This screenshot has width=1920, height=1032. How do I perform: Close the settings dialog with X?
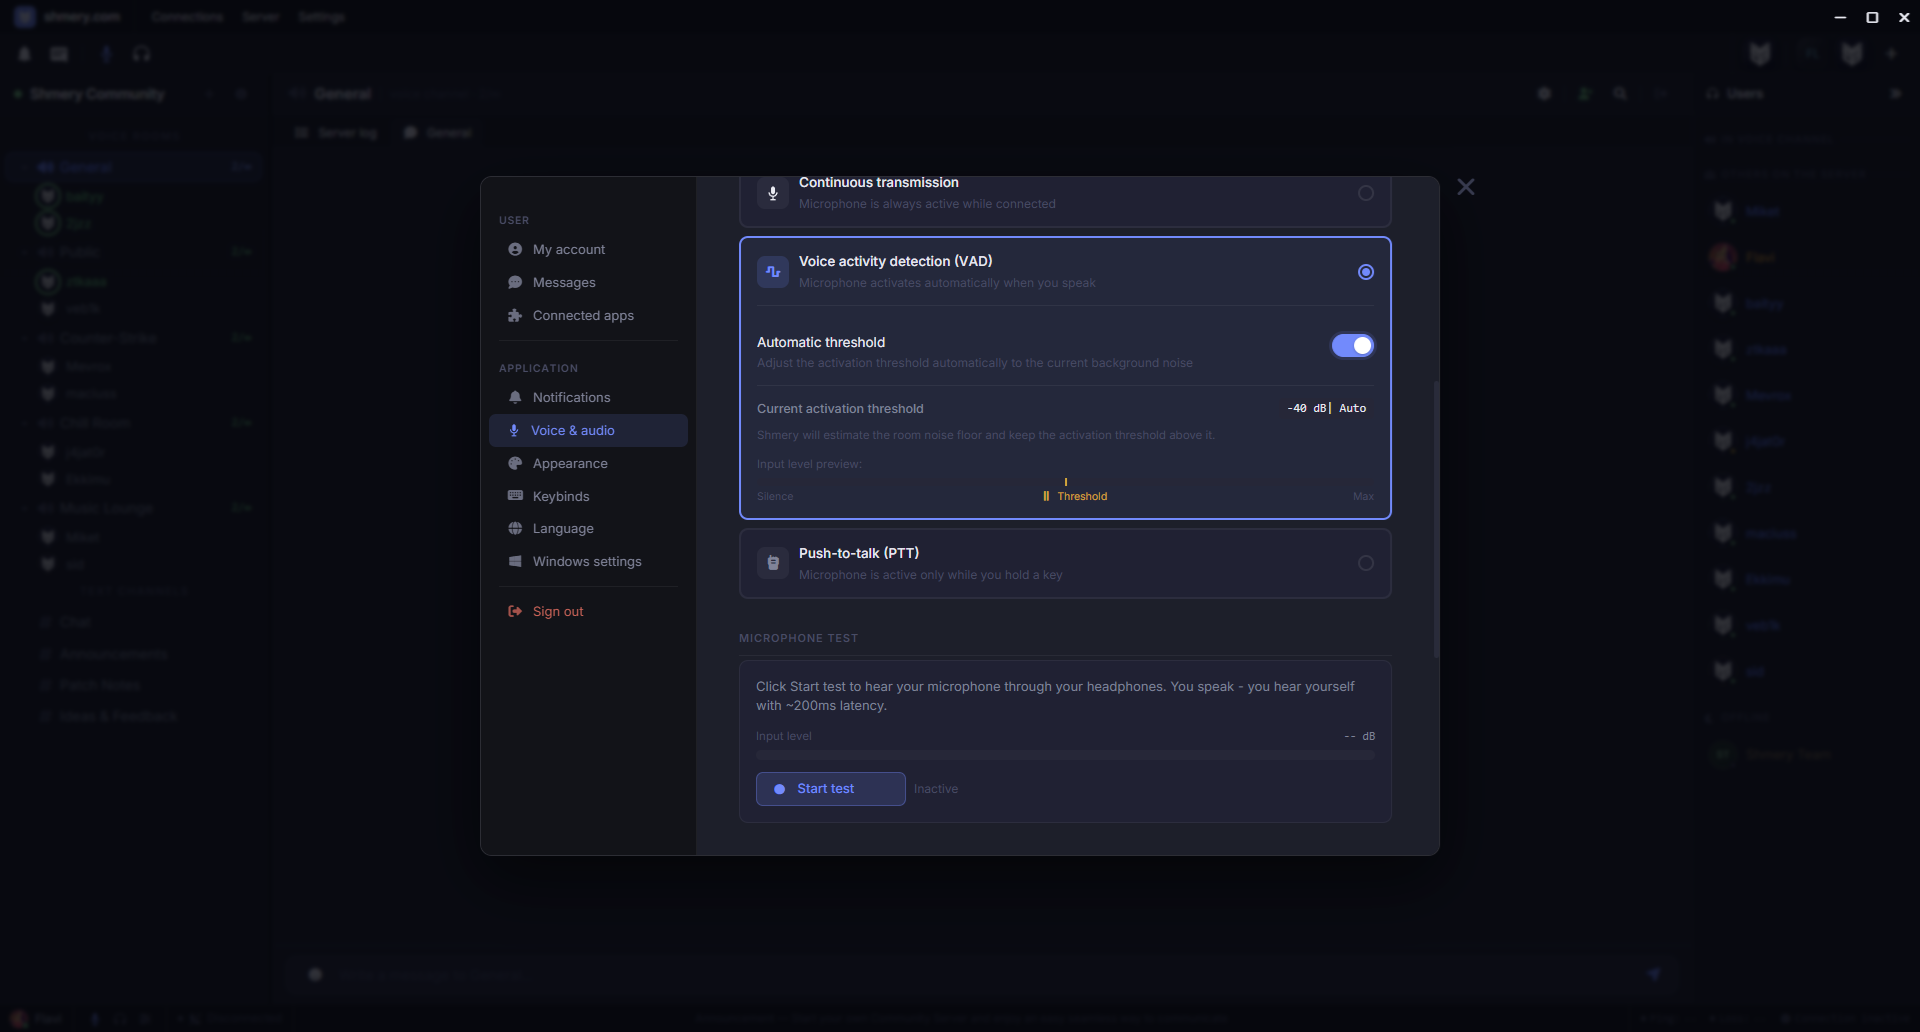tap(1466, 187)
